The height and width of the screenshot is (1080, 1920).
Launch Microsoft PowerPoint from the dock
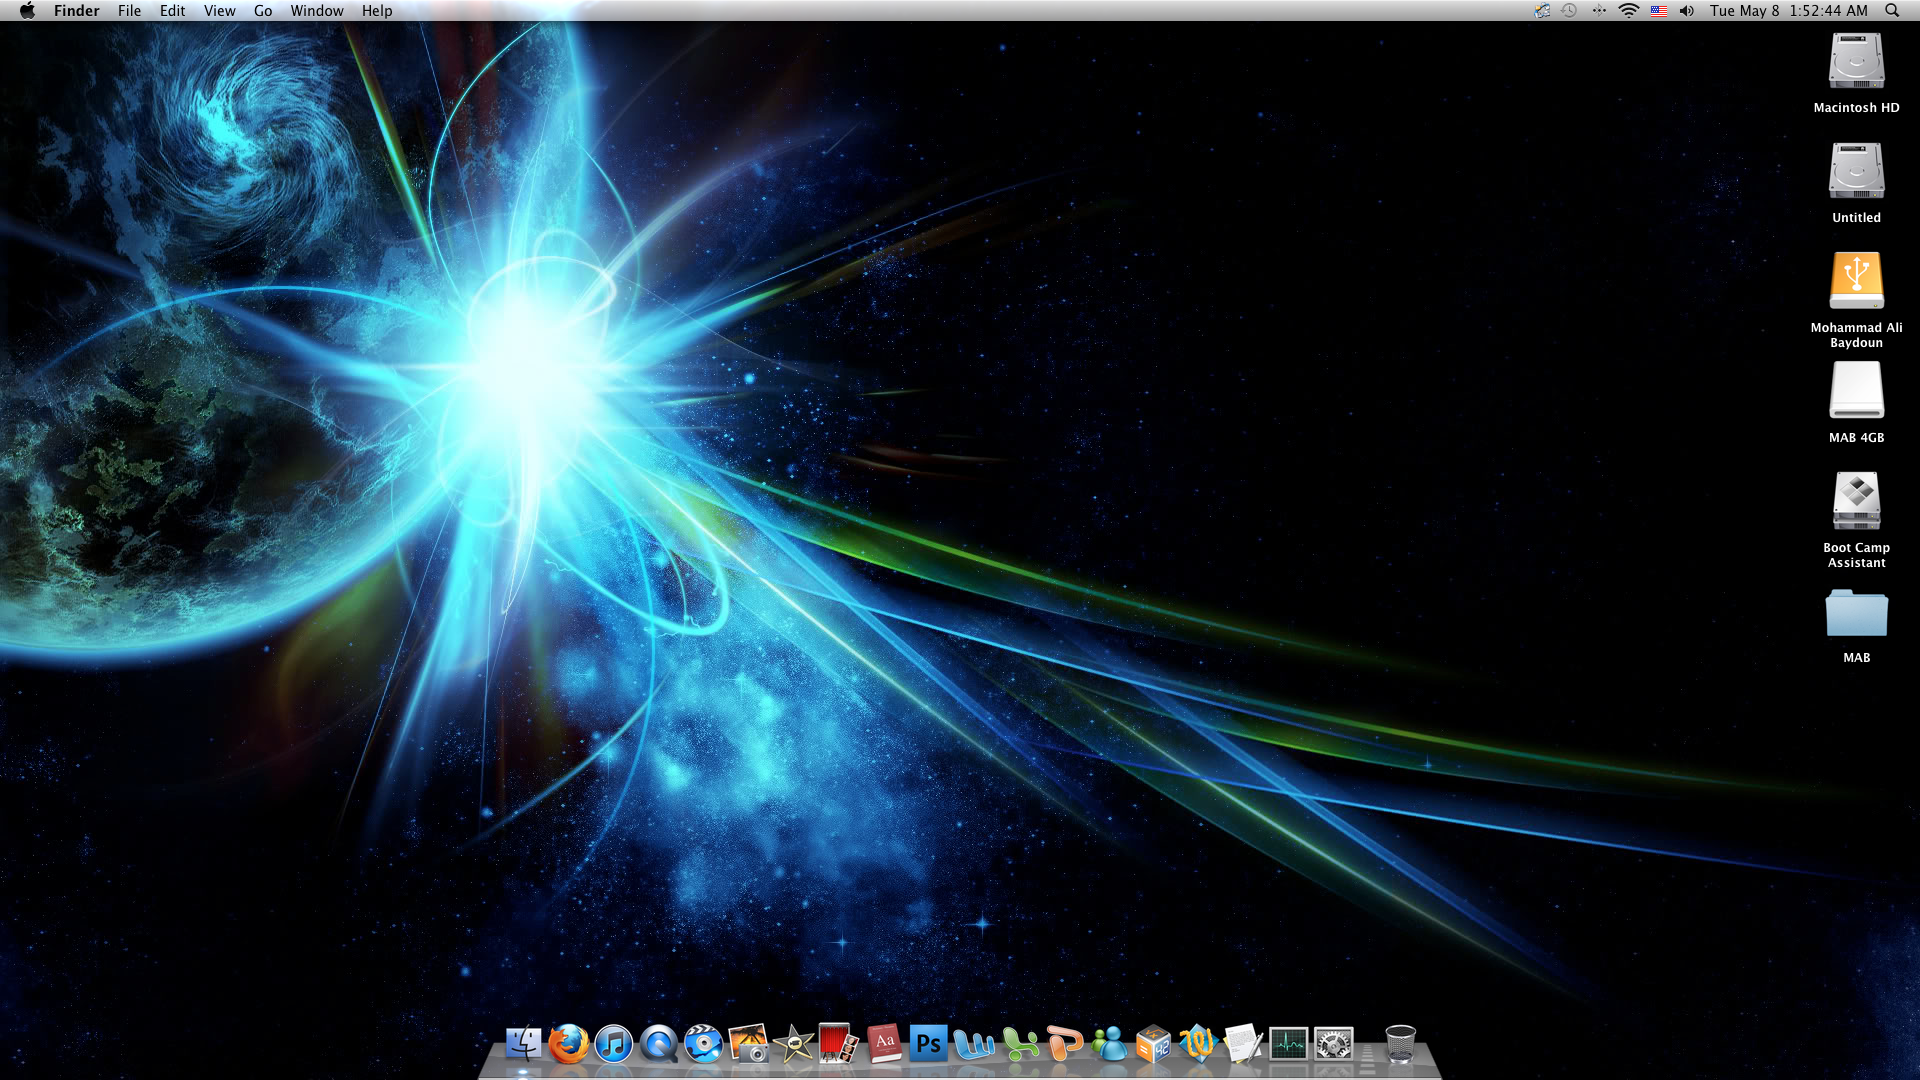[x=1064, y=1045]
